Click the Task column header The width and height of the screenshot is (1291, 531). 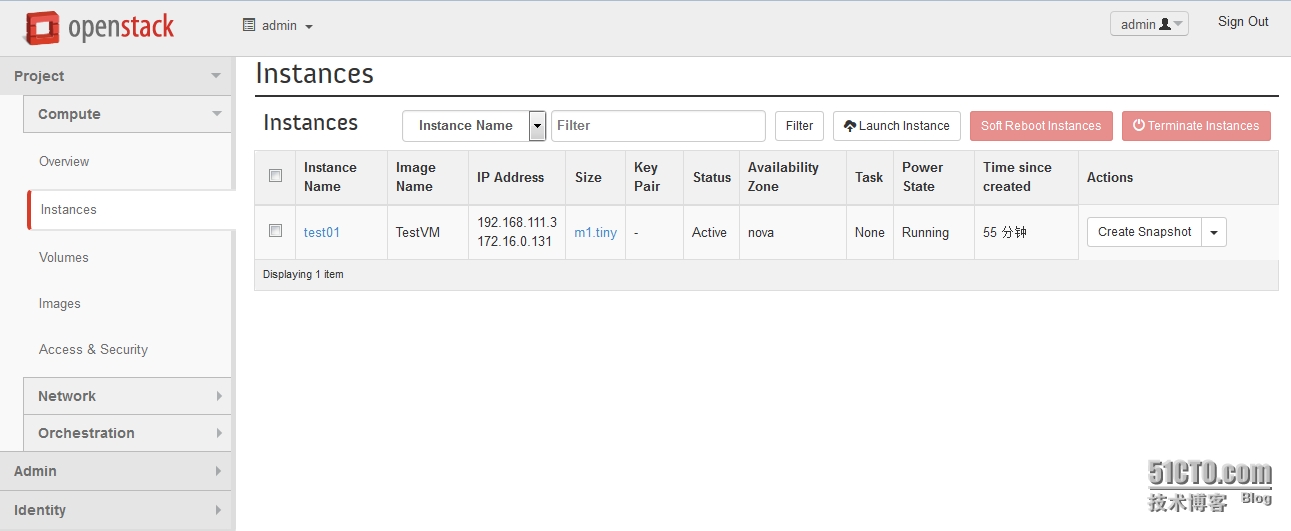coord(869,177)
